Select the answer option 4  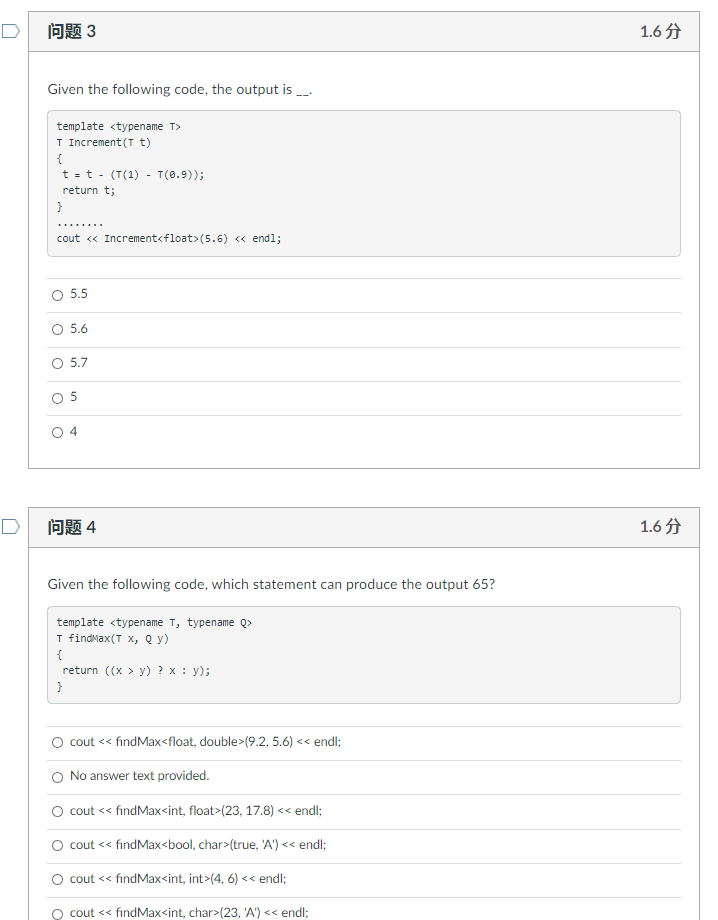coord(57,431)
